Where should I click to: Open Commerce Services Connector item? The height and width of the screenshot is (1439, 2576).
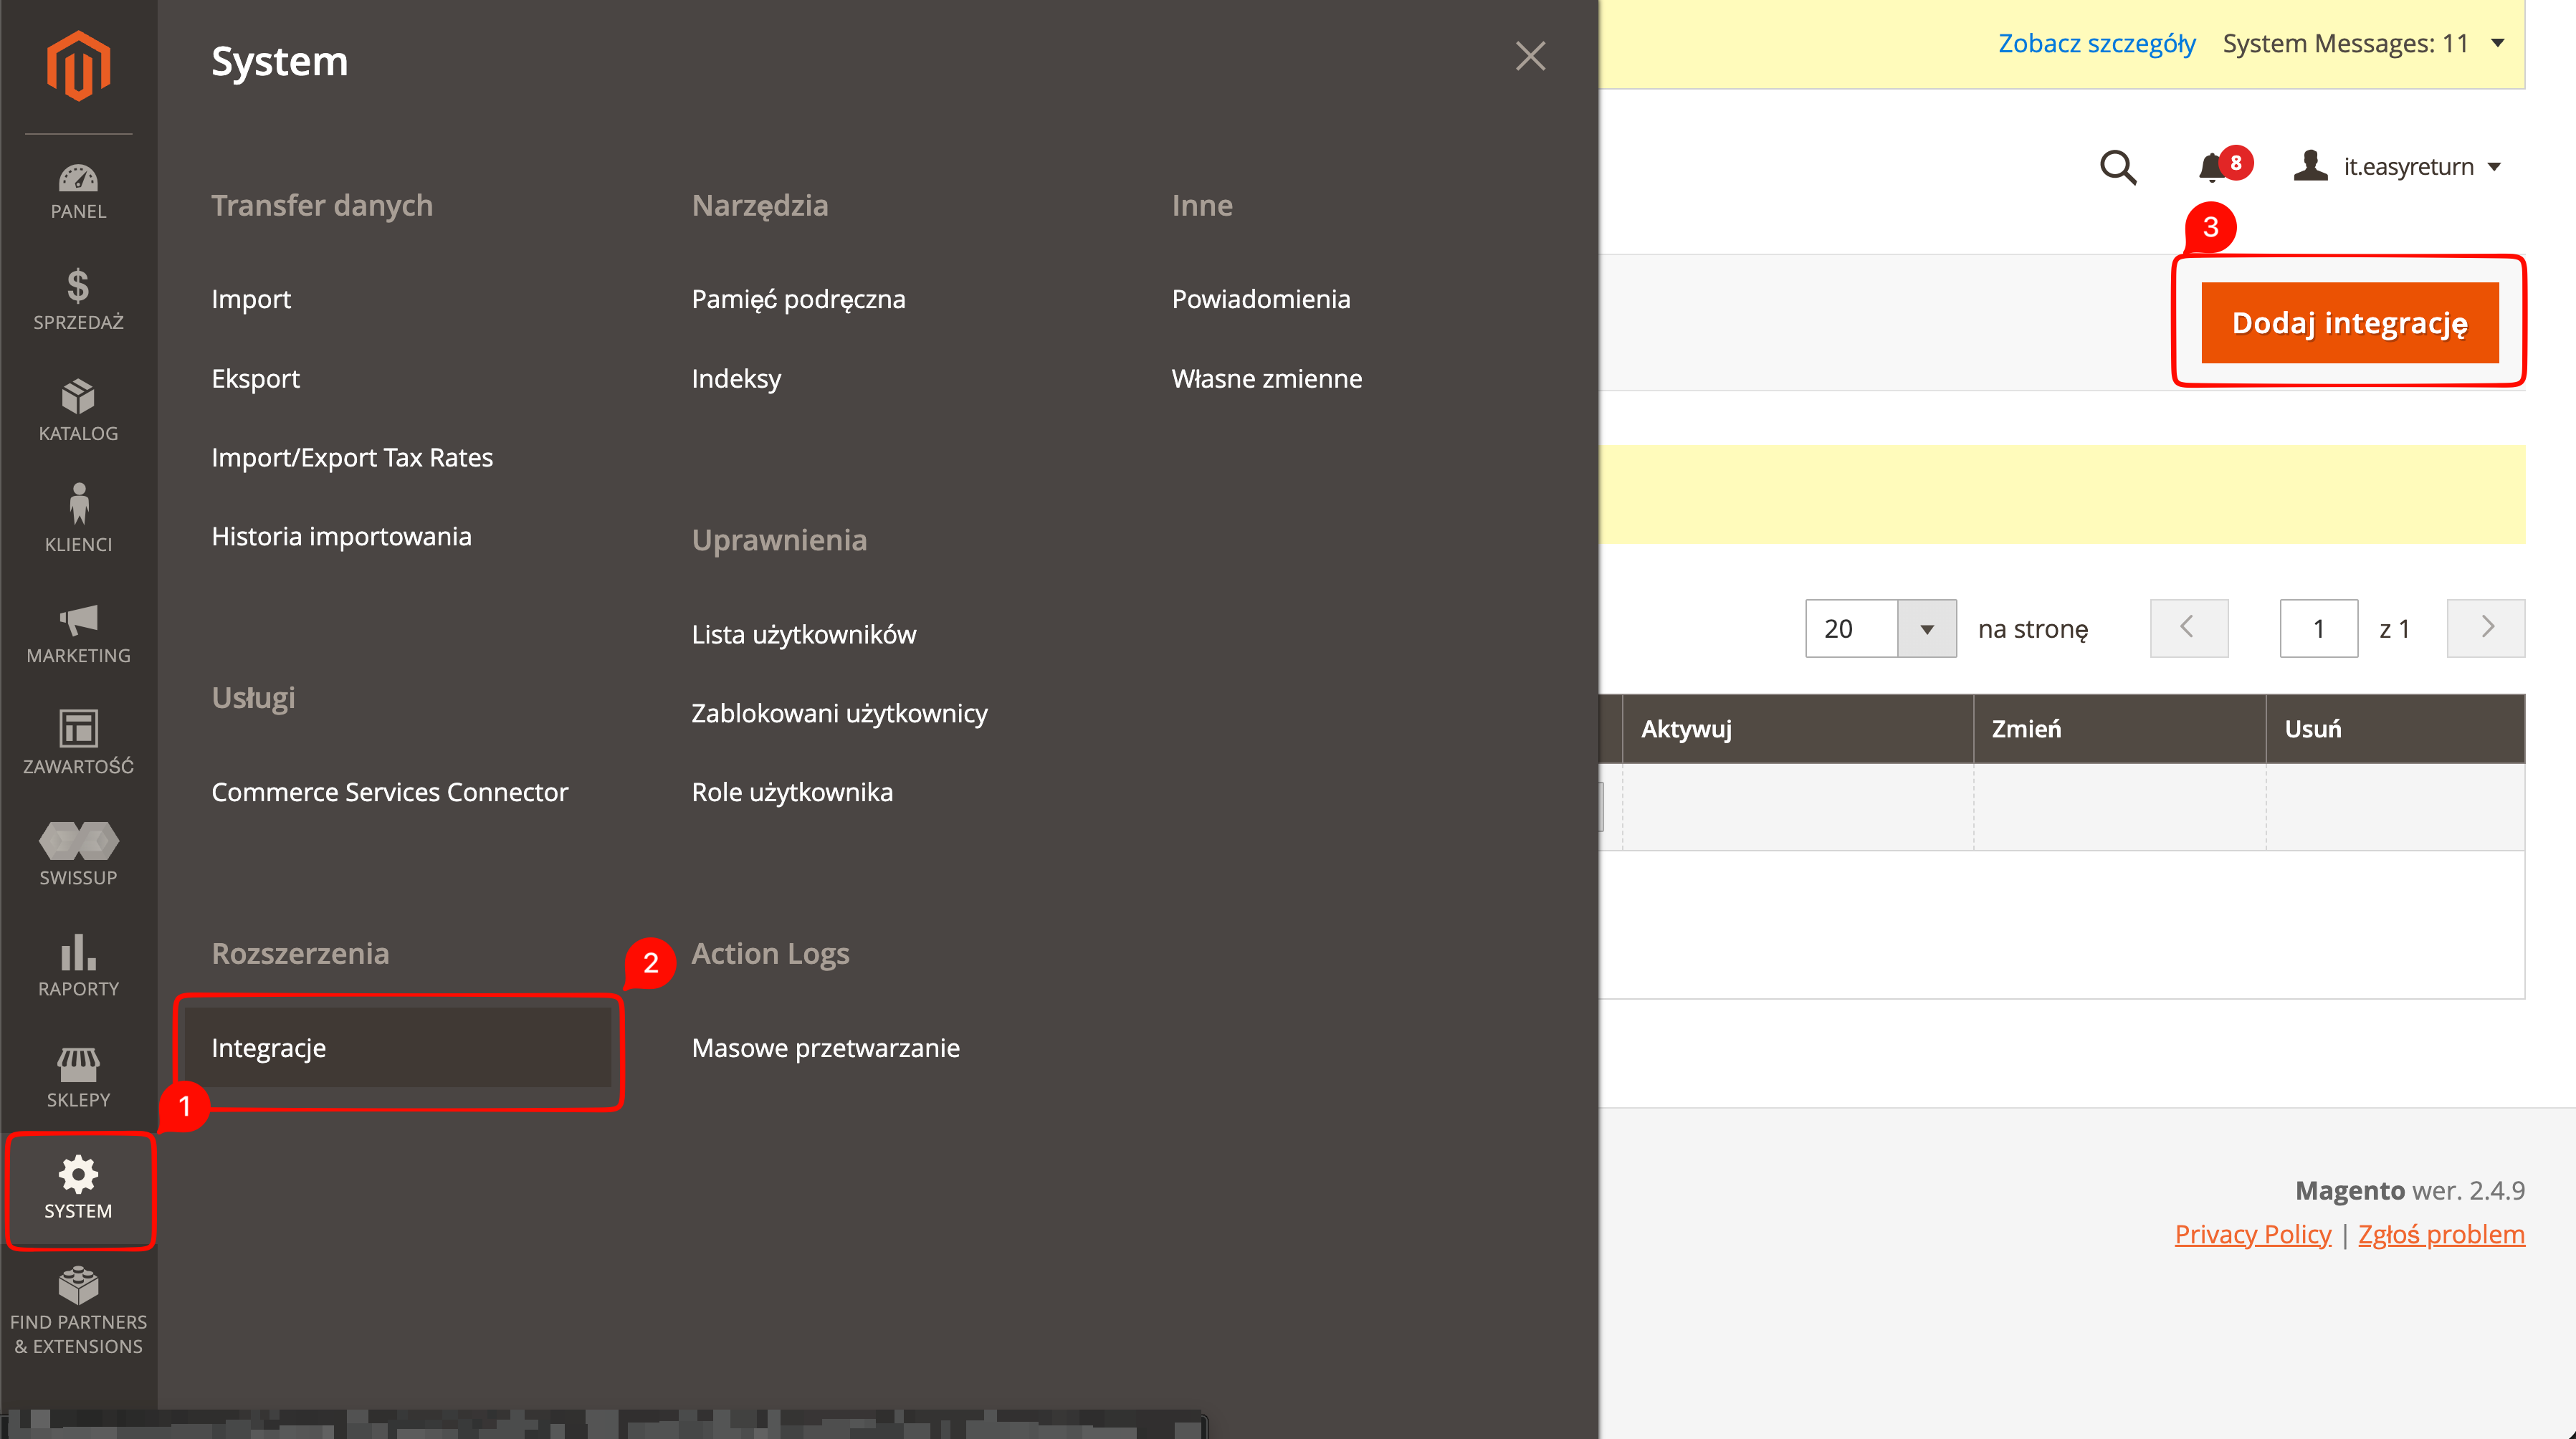(x=389, y=792)
